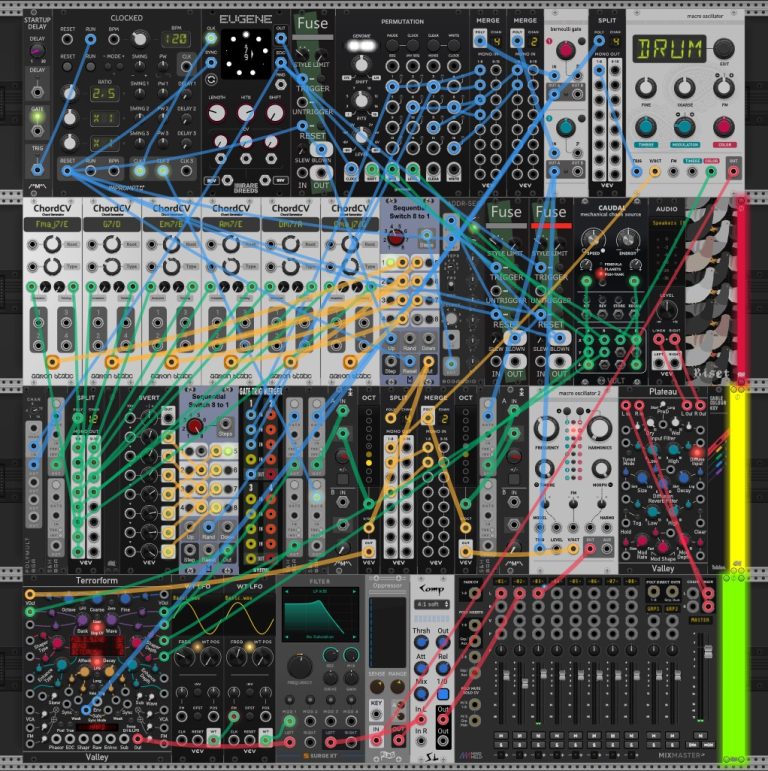Click the Startup Delay GATE output jack
Screen dimensions: 768x771
click(37, 131)
